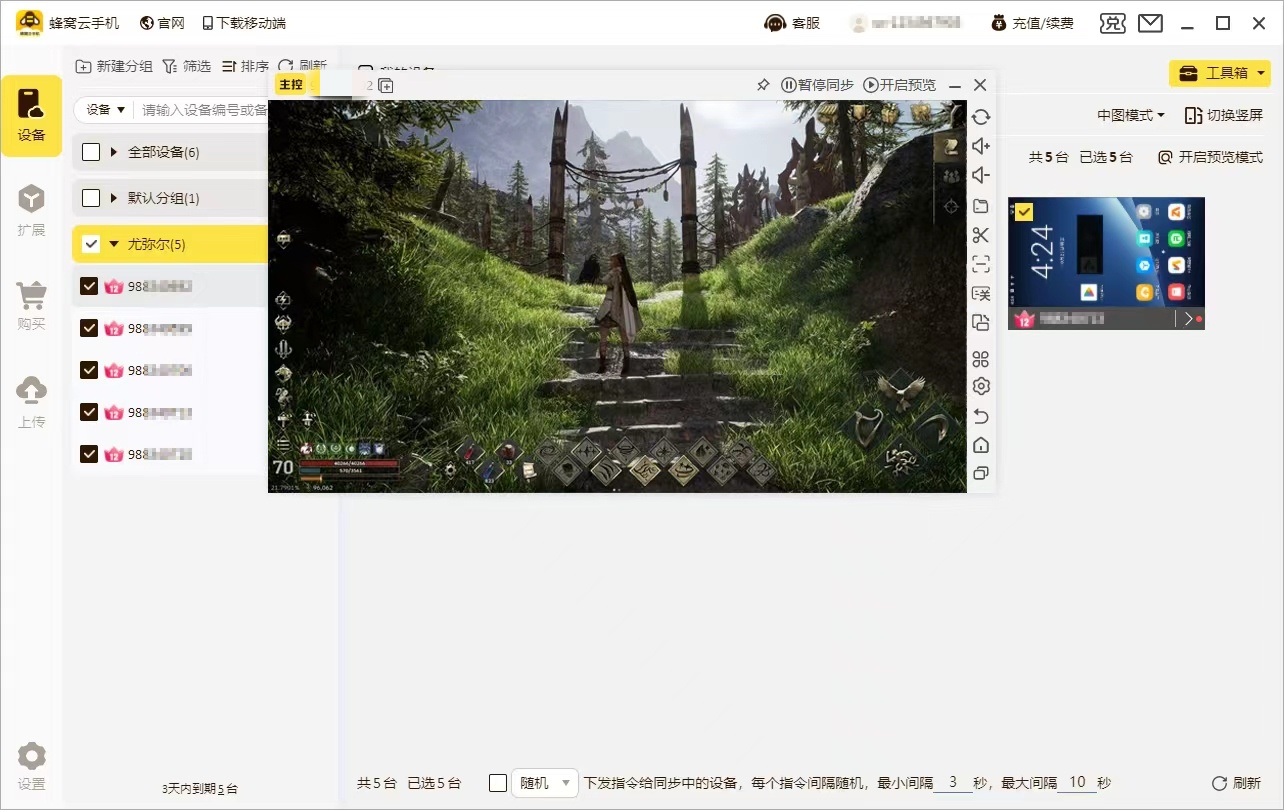Tap the Android home icon
The width and height of the screenshot is (1284, 810).
[981, 445]
